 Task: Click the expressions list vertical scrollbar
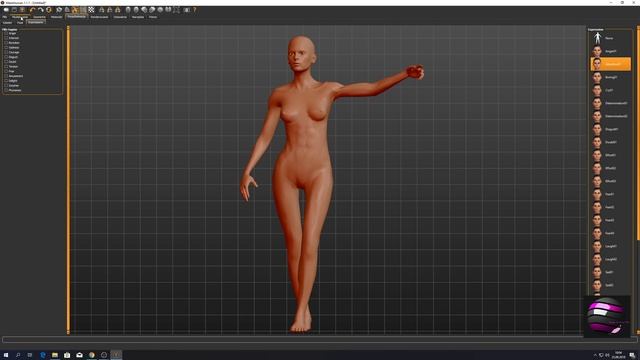click(638, 133)
